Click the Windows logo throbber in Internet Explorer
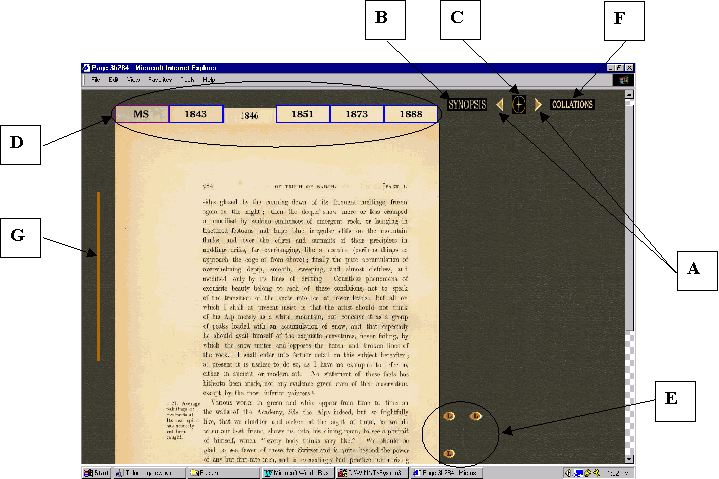 (x=624, y=80)
